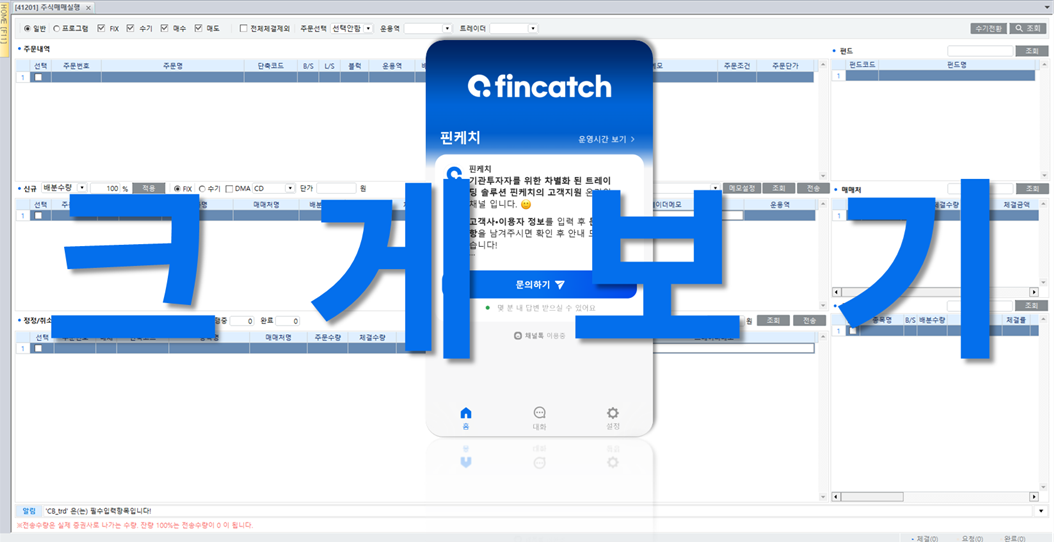Image resolution: width=1054 pixels, height=542 pixels.
Task: Close the [41201] 주식매매실행 tab with its x
Action: click(89, 7)
